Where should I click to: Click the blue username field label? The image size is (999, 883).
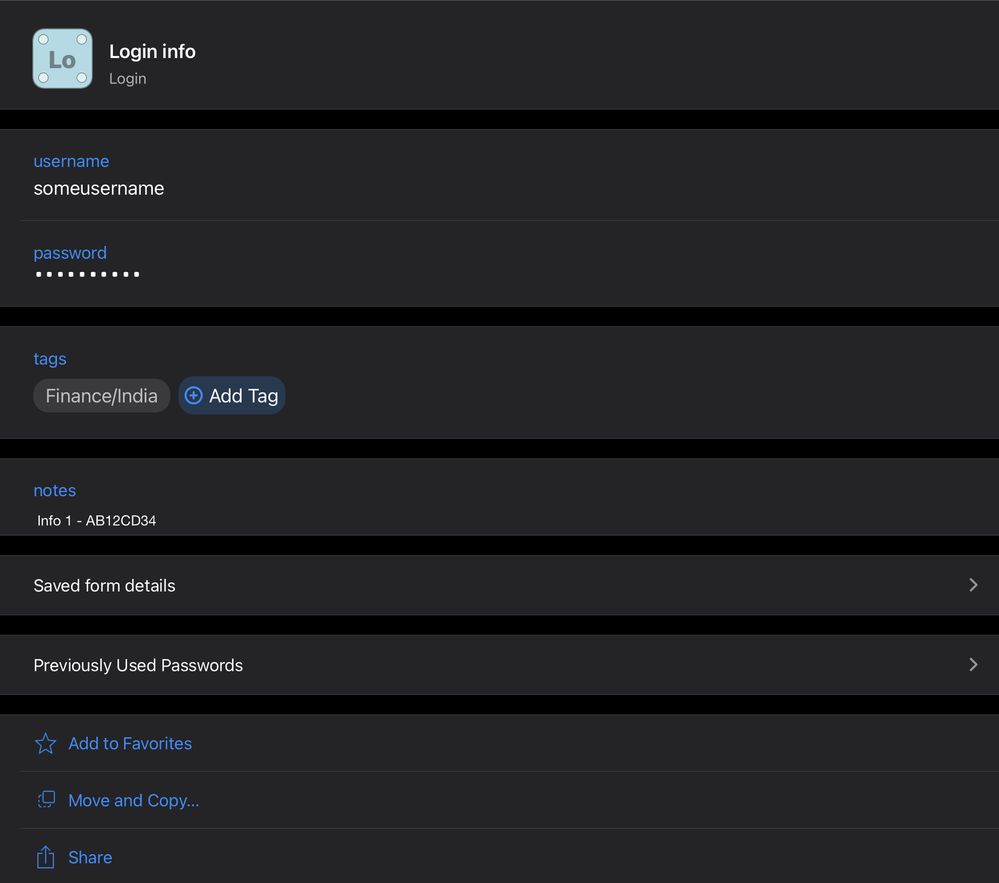71,162
